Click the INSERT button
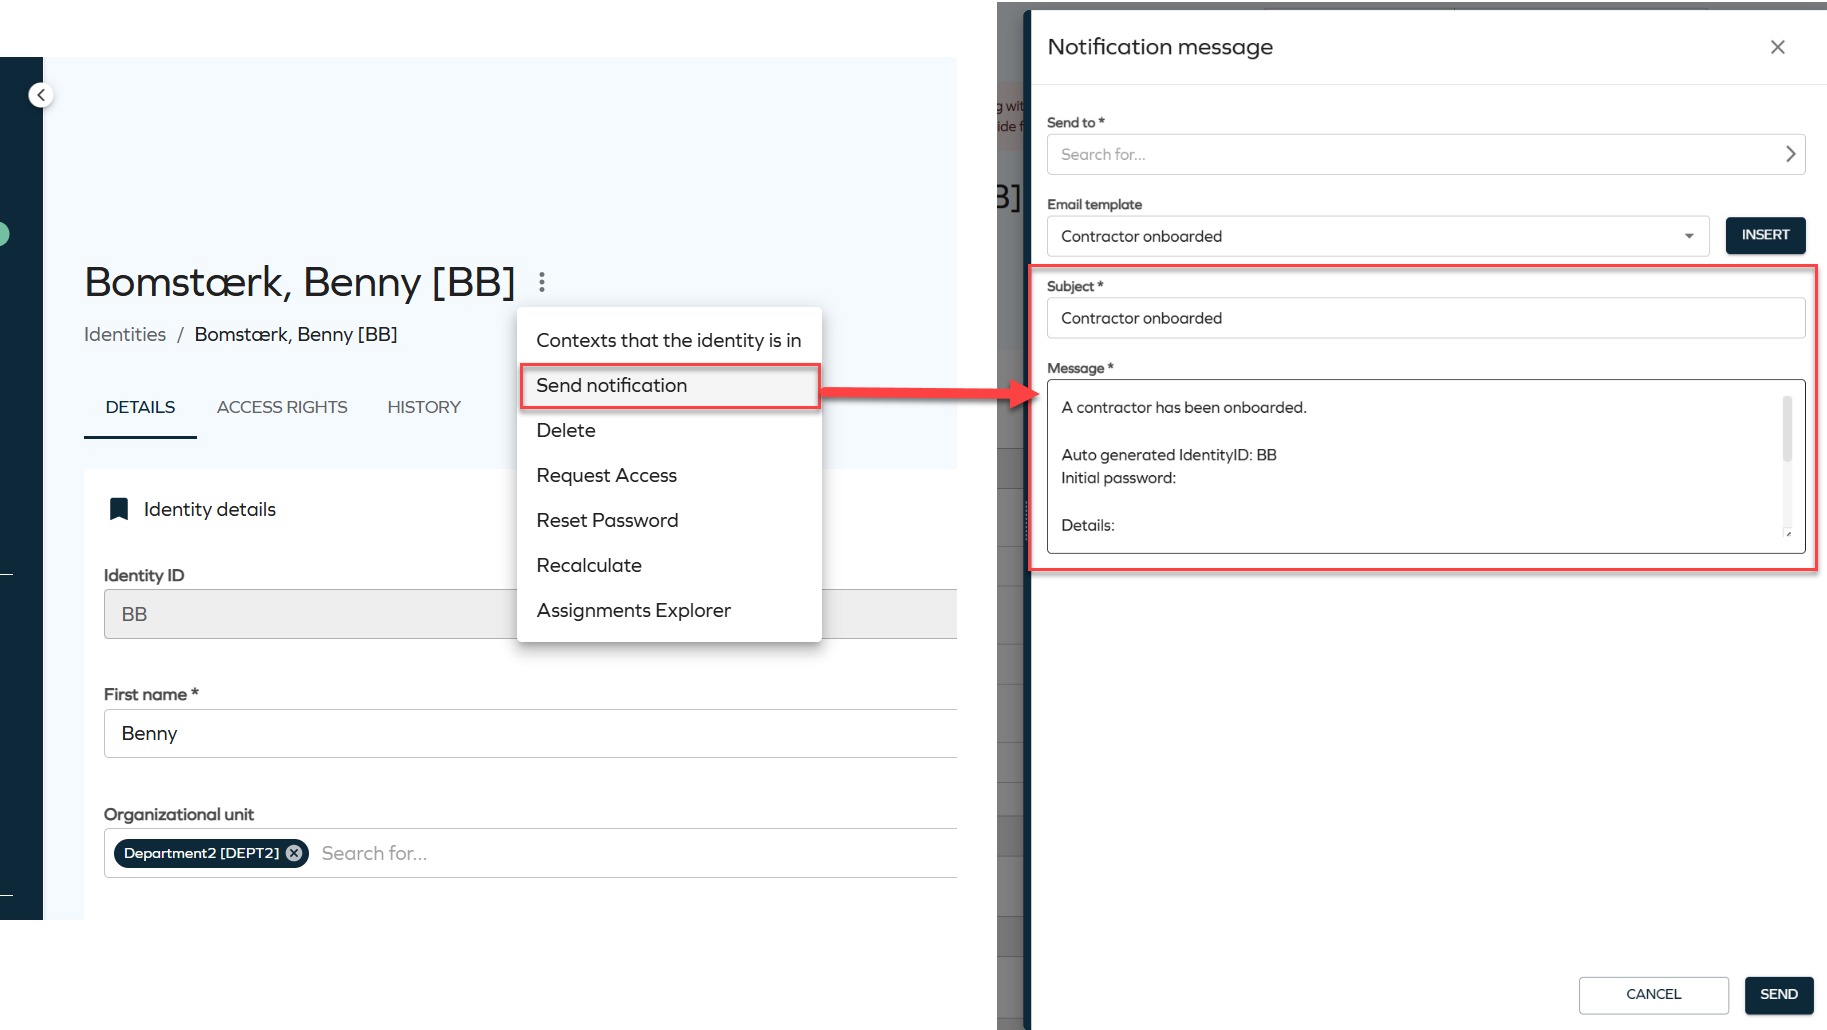The image size is (1827, 1030). click(x=1765, y=235)
